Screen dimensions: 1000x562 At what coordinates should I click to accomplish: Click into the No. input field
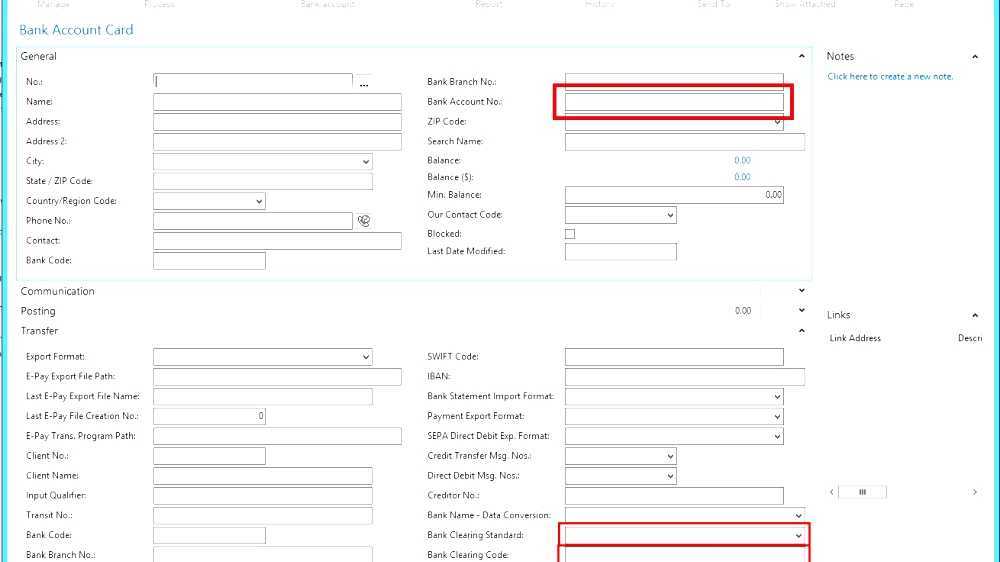[253, 82]
